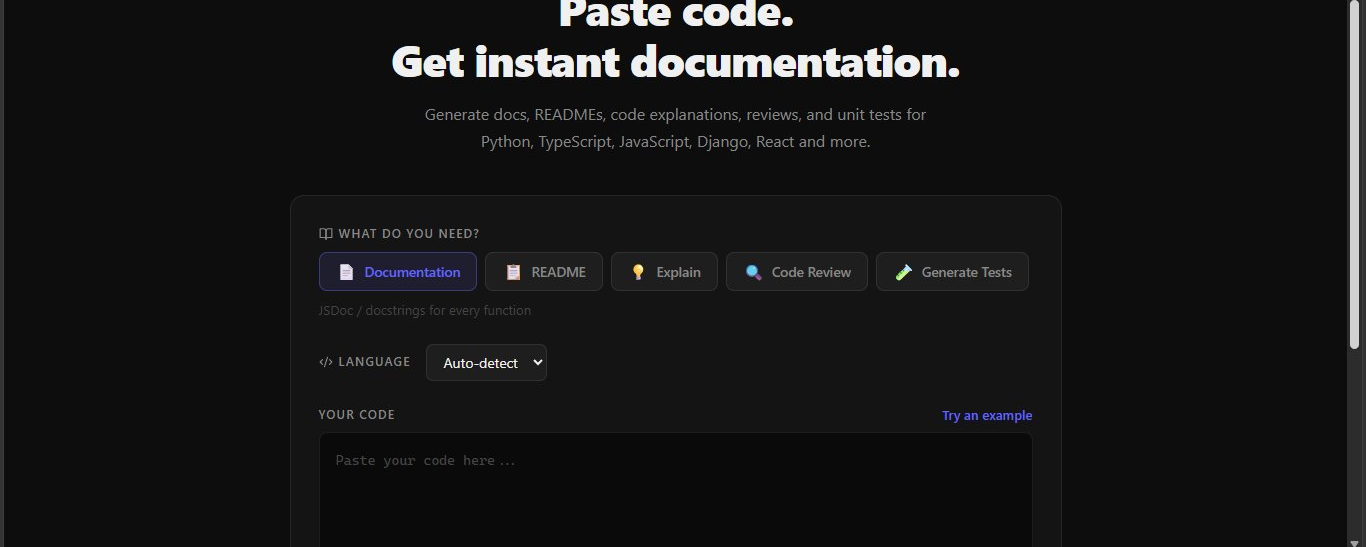The image size is (1366, 547).
Task: Click the code brackets icon beside Language
Action: [325, 362]
